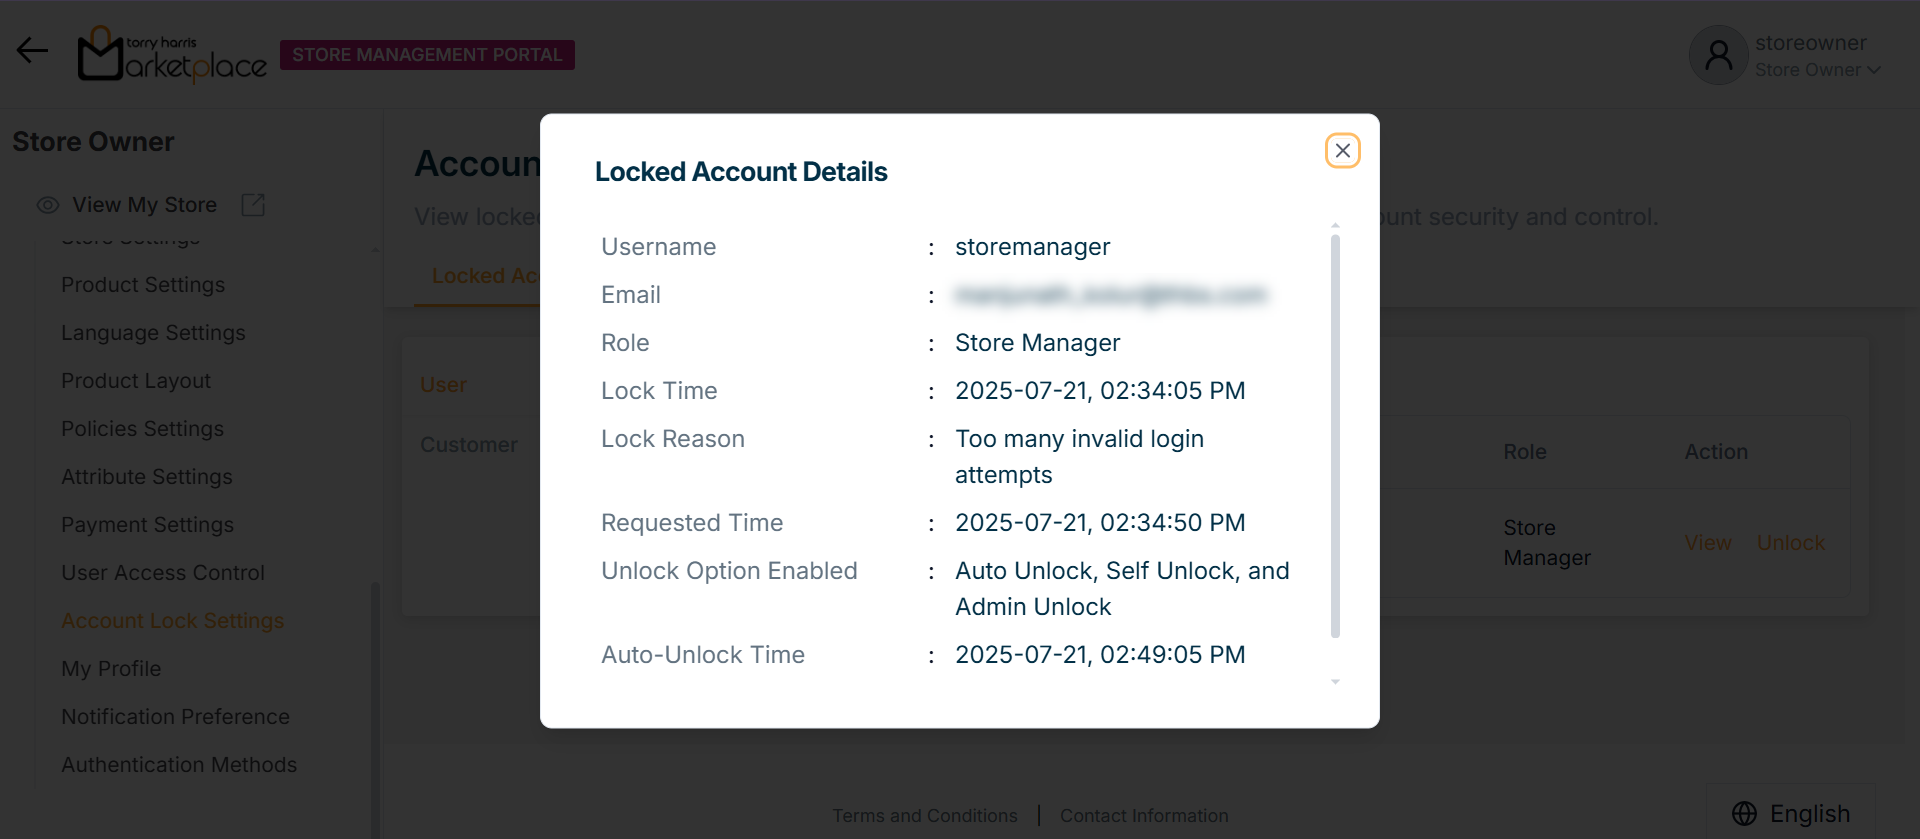Open Terms and Conditions footer link
The image size is (1920, 839).
click(925, 816)
